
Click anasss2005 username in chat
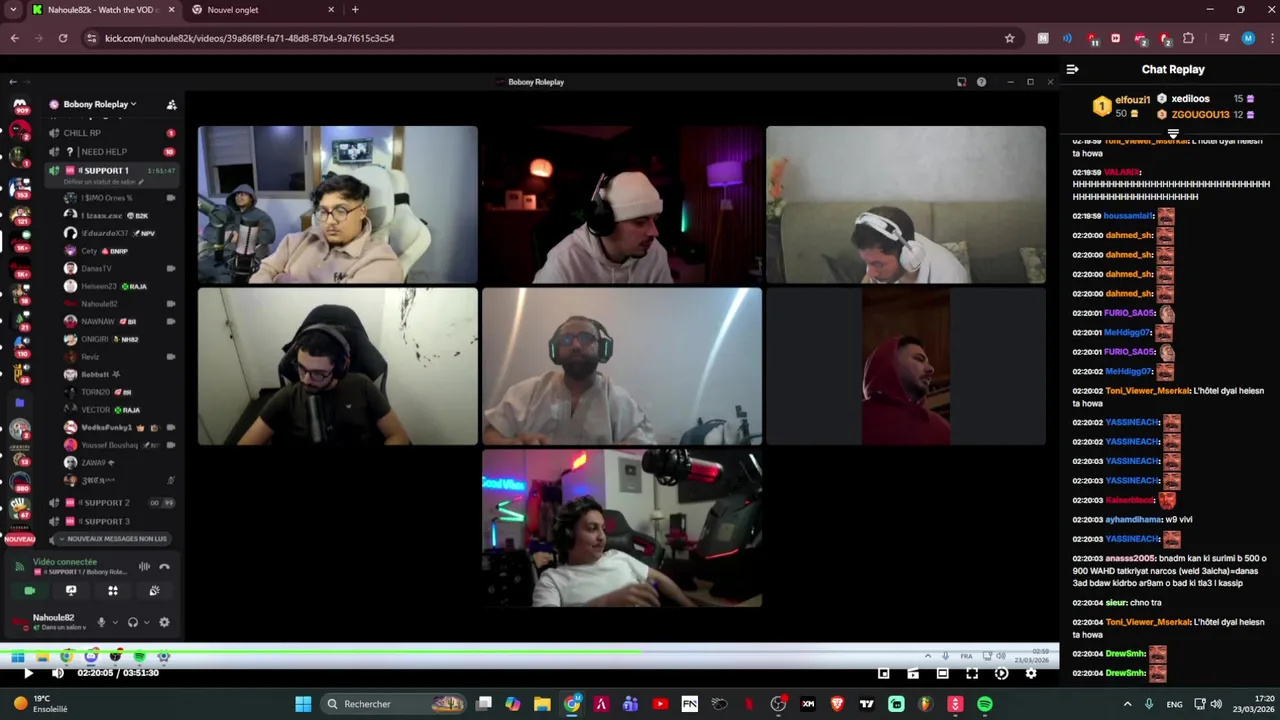[x=1130, y=559]
